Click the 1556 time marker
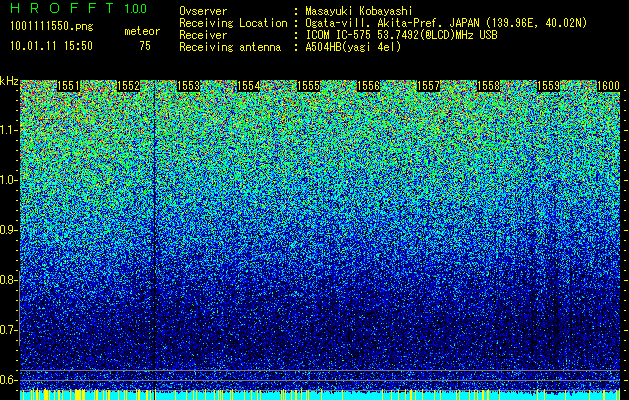 click(369, 86)
